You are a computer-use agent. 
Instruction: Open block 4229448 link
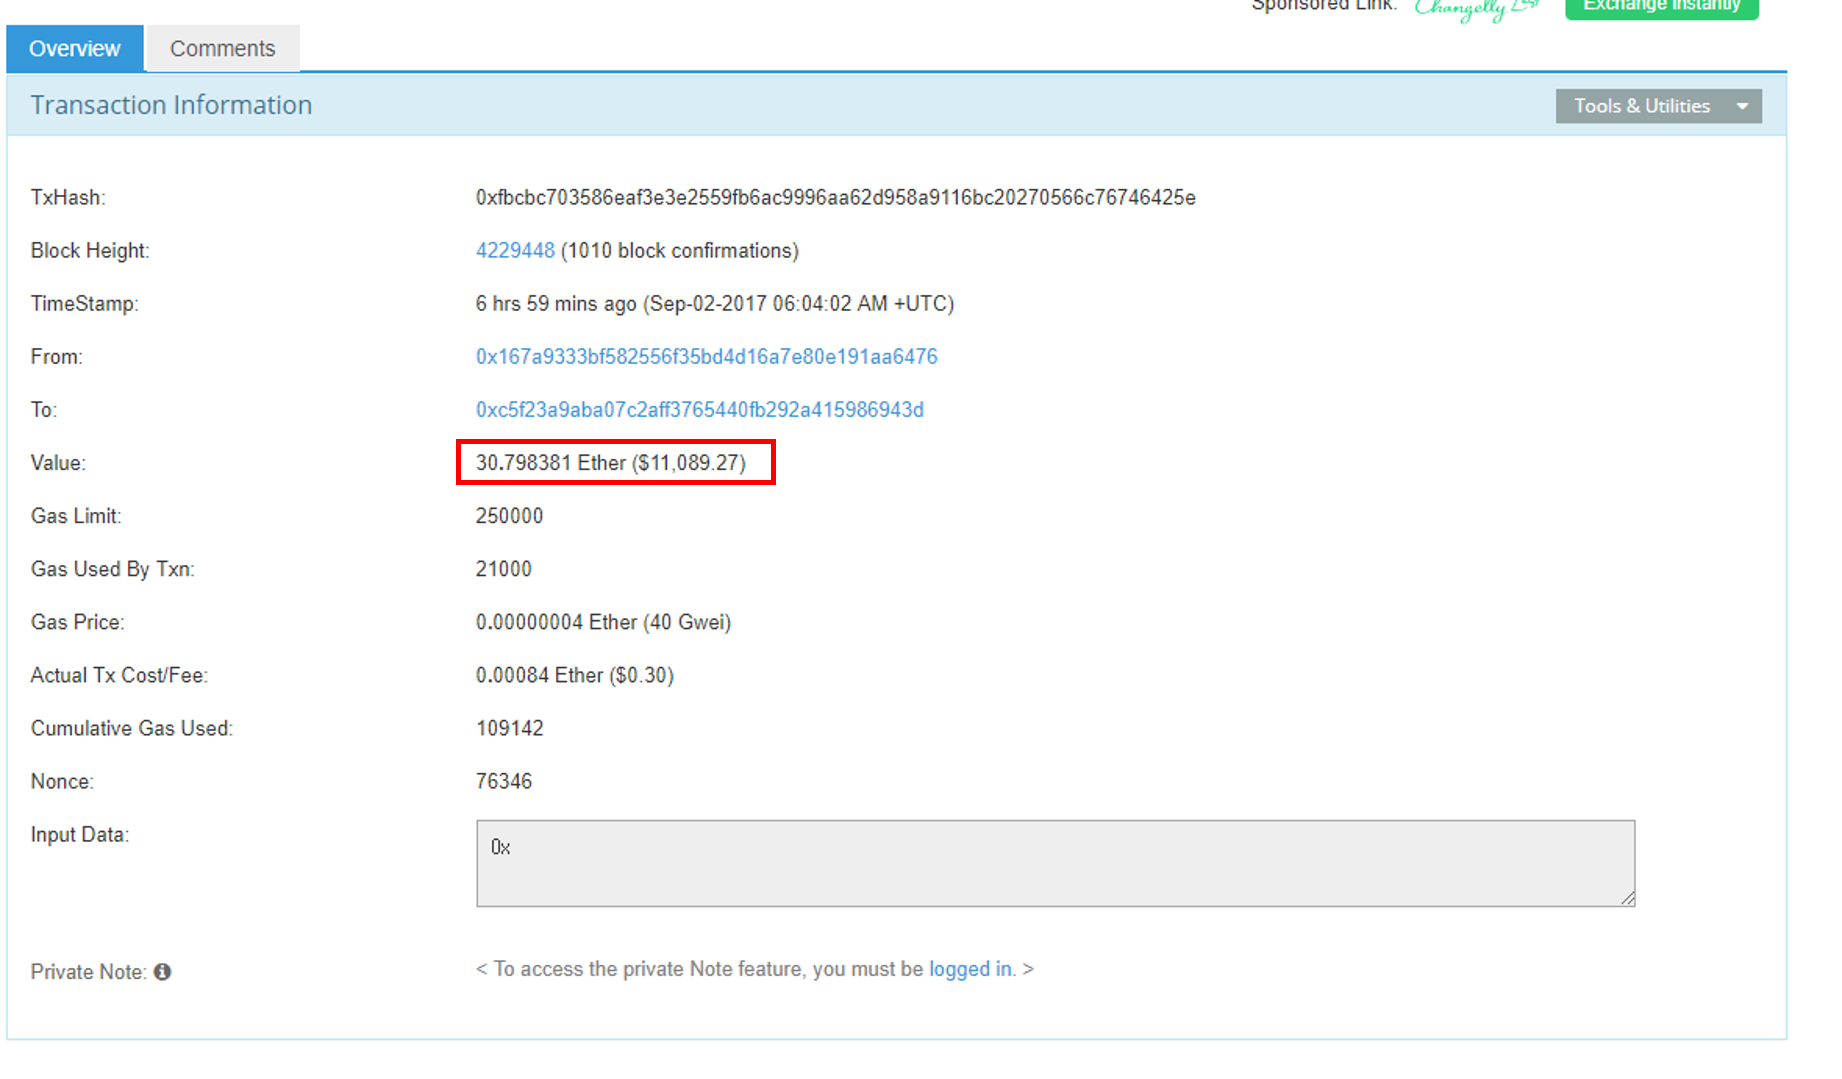pos(515,251)
